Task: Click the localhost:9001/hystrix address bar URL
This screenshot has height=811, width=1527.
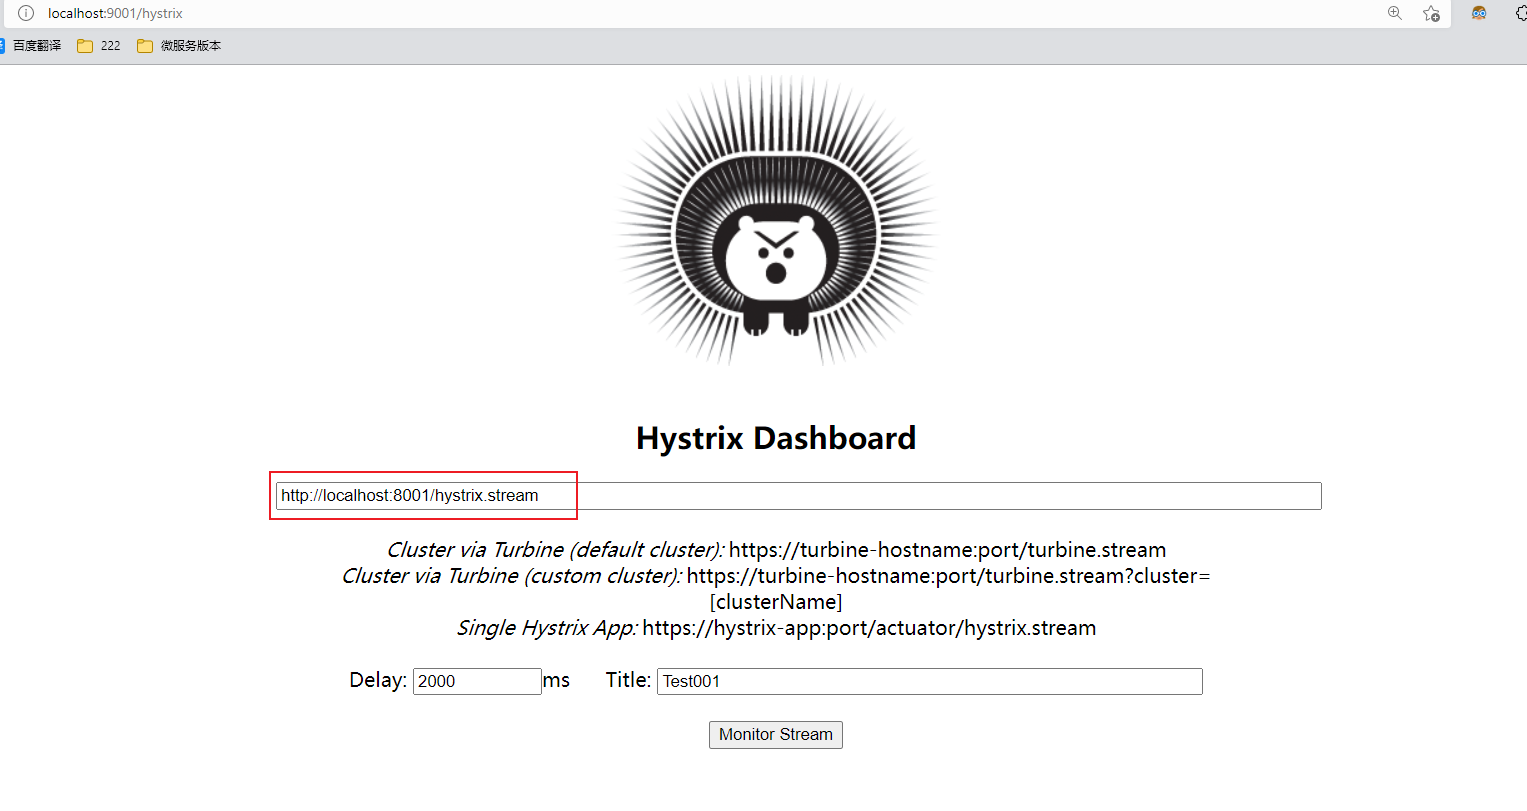Action: click(115, 13)
